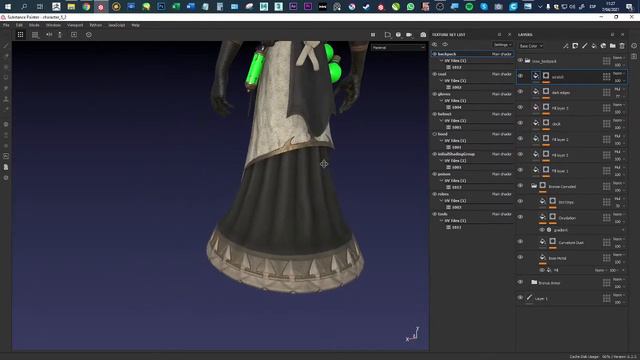Toggle visibility of Layer 1
The height and width of the screenshot is (360, 640).
pos(520,298)
